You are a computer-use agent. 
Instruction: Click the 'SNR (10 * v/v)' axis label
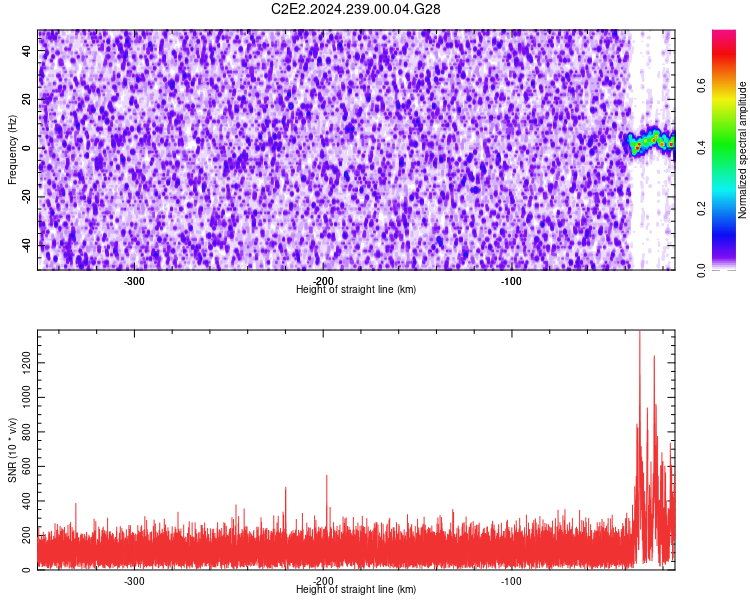point(12,450)
